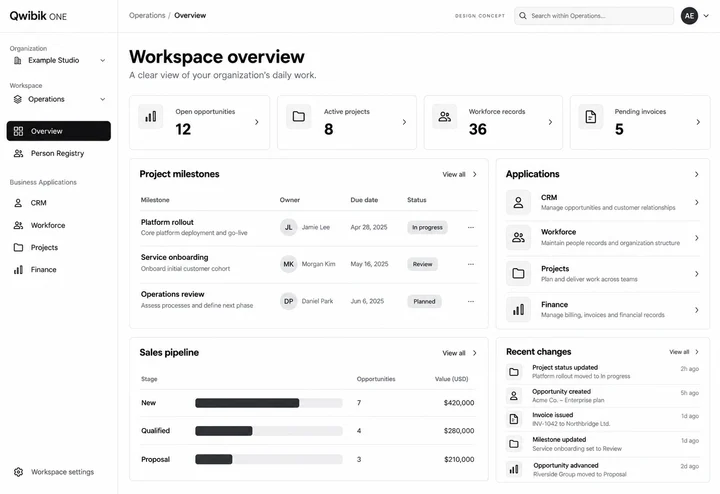Open Pending invoices card via its chevron
Screen dimensions: 720x494
tap(698, 122)
